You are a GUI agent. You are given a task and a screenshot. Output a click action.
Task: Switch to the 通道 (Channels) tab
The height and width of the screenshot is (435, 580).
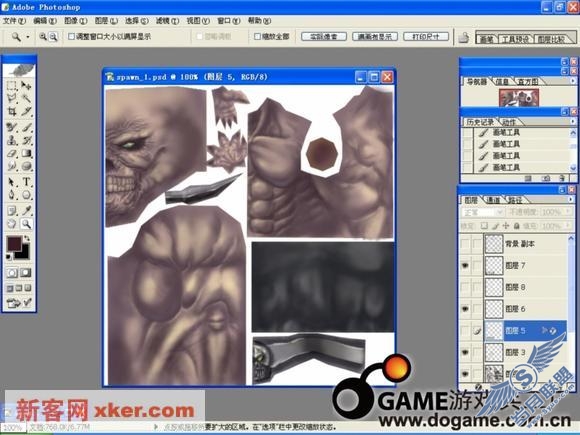pyautogui.click(x=492, y=200)
